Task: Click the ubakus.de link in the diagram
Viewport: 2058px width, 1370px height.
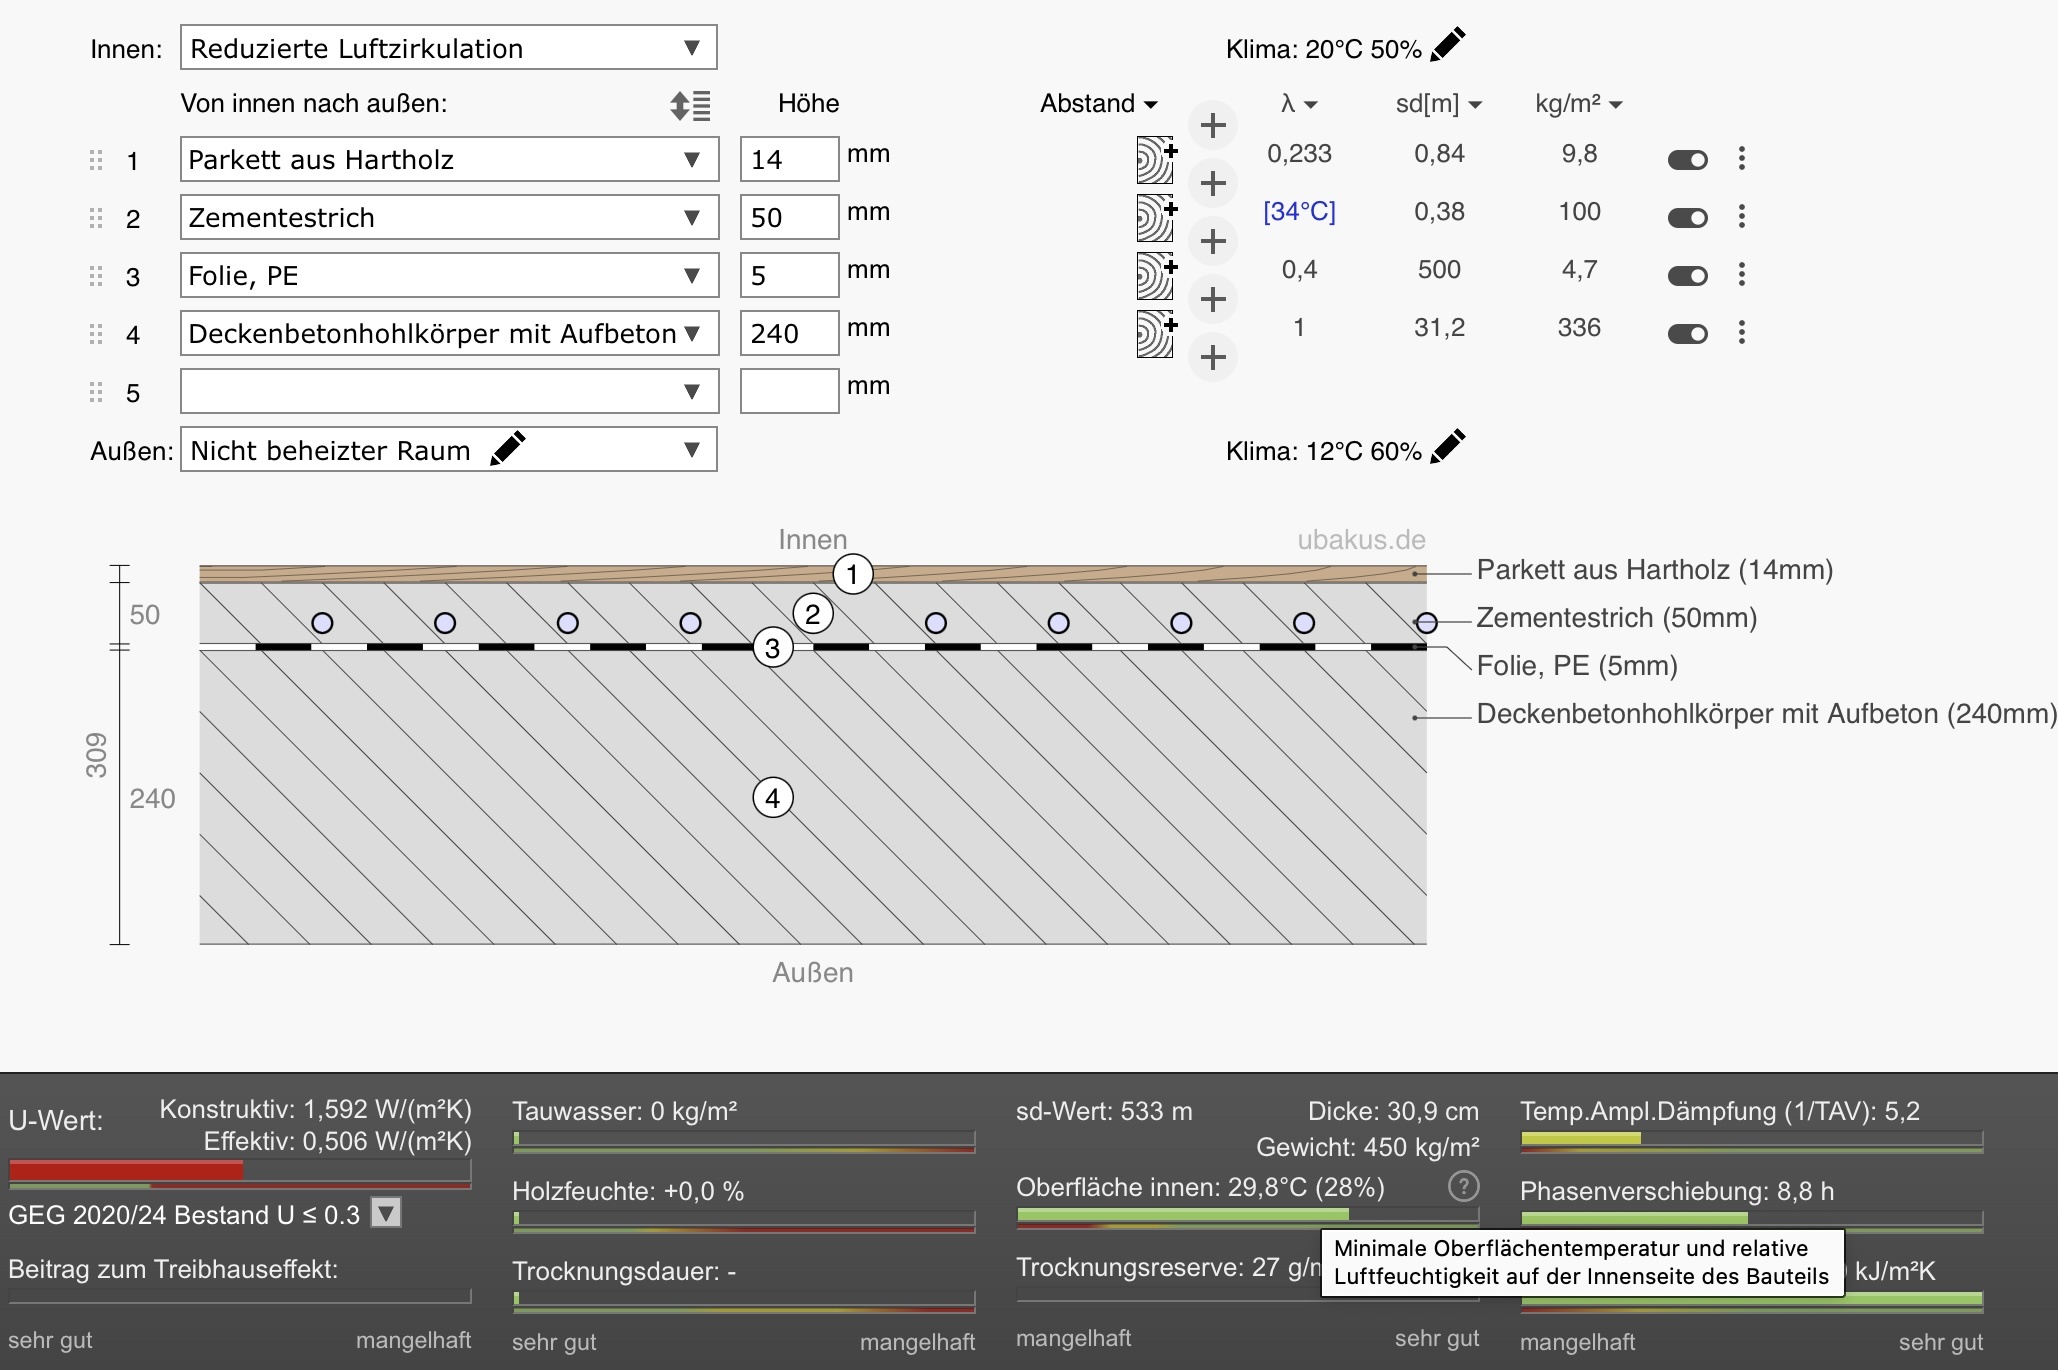Action: pyautogui.click(x=1361, y=540)
